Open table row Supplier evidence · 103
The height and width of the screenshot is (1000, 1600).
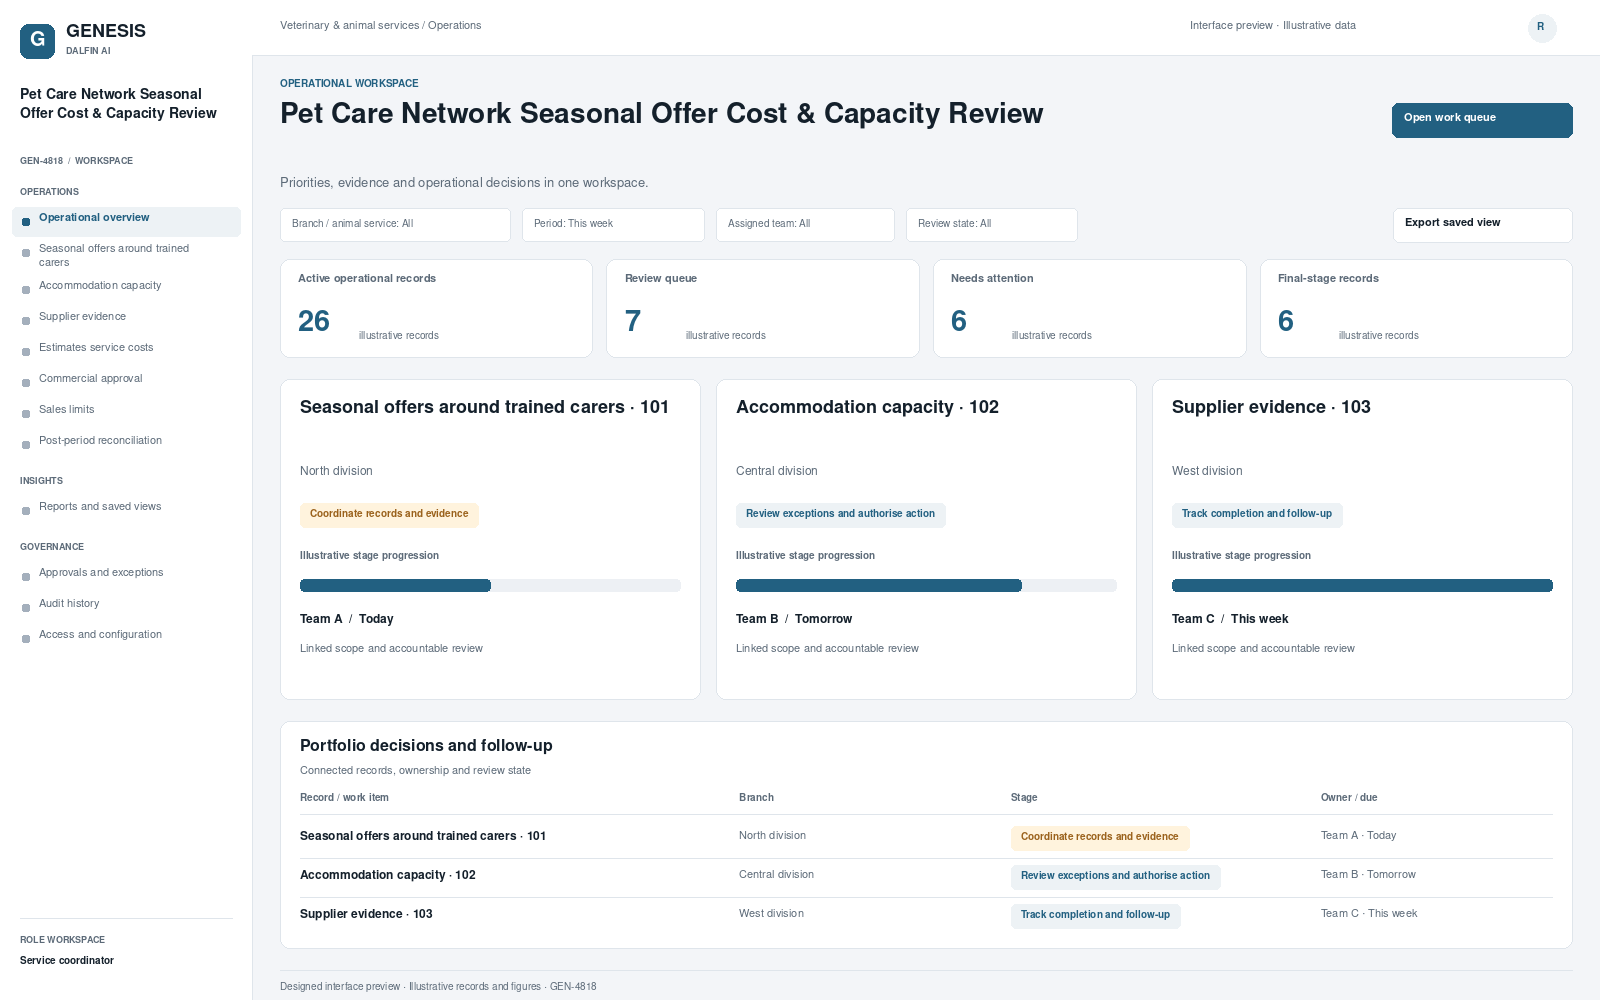point(926,915)
